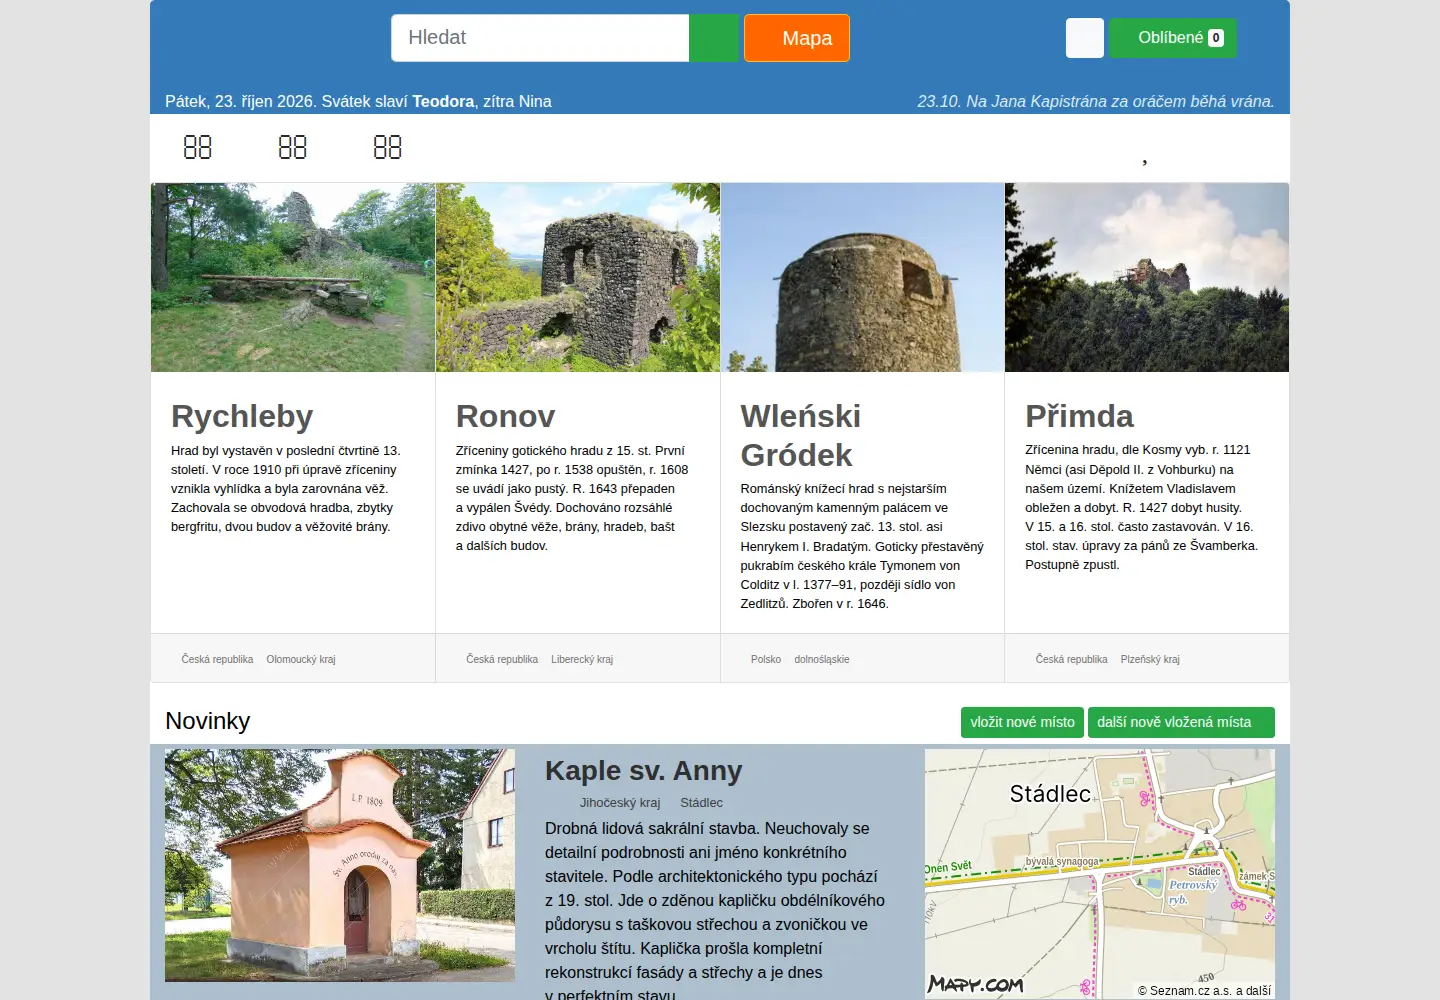Screen dimensions: 1440x1000
Task: Click další nově vložená místa button
Action: pyautogui.click(x=1181, y=722)
